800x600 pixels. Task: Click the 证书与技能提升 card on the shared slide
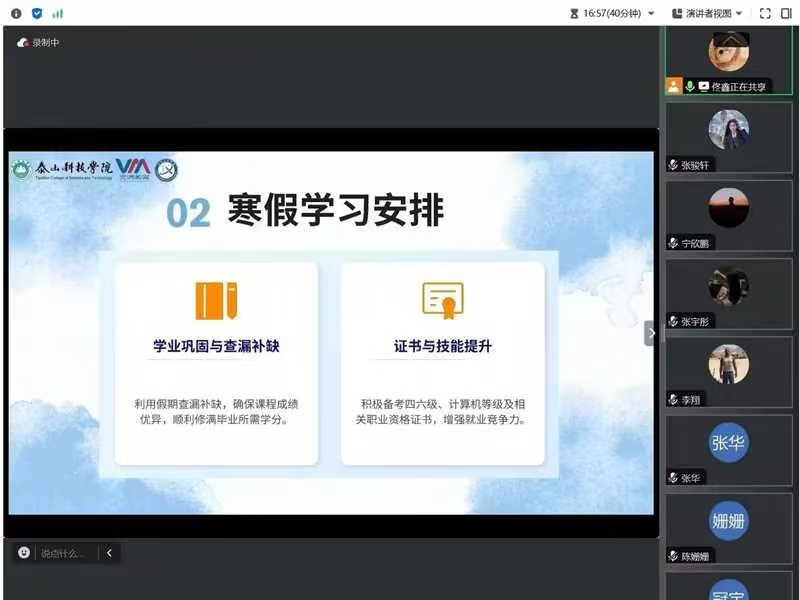pyautogui.click(x=443, y=364)
